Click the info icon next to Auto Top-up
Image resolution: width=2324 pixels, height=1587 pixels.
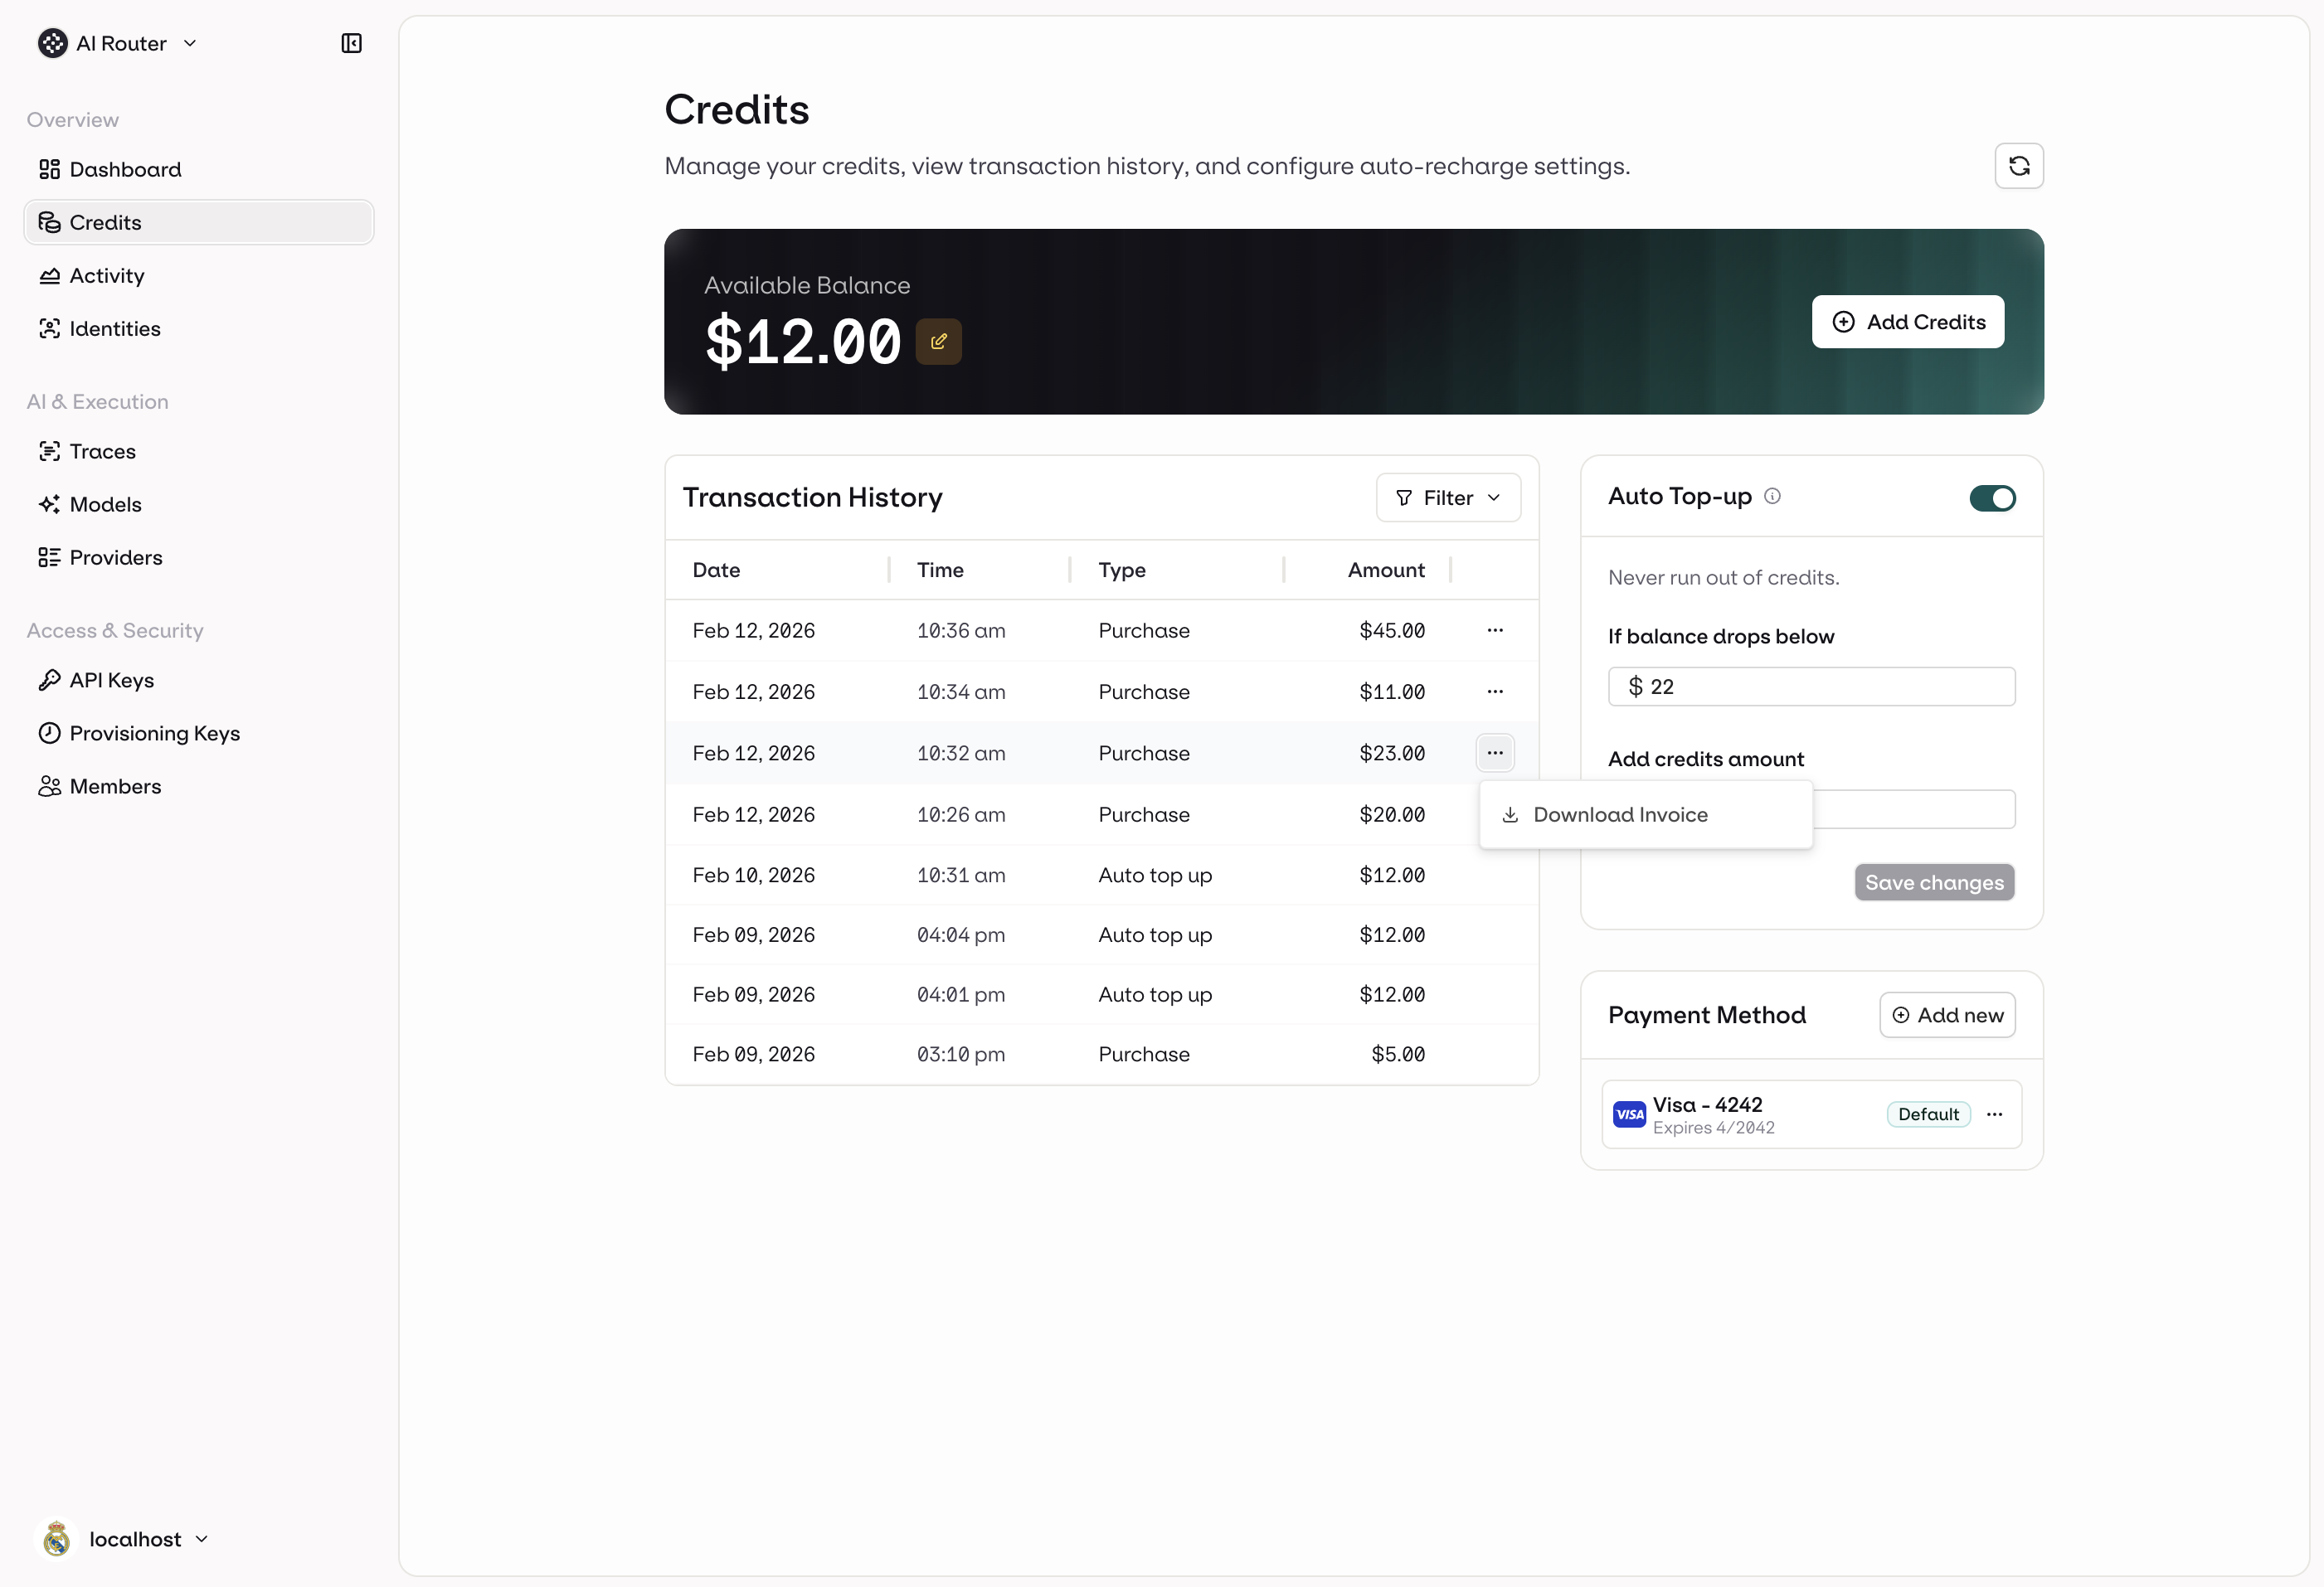1773,495
